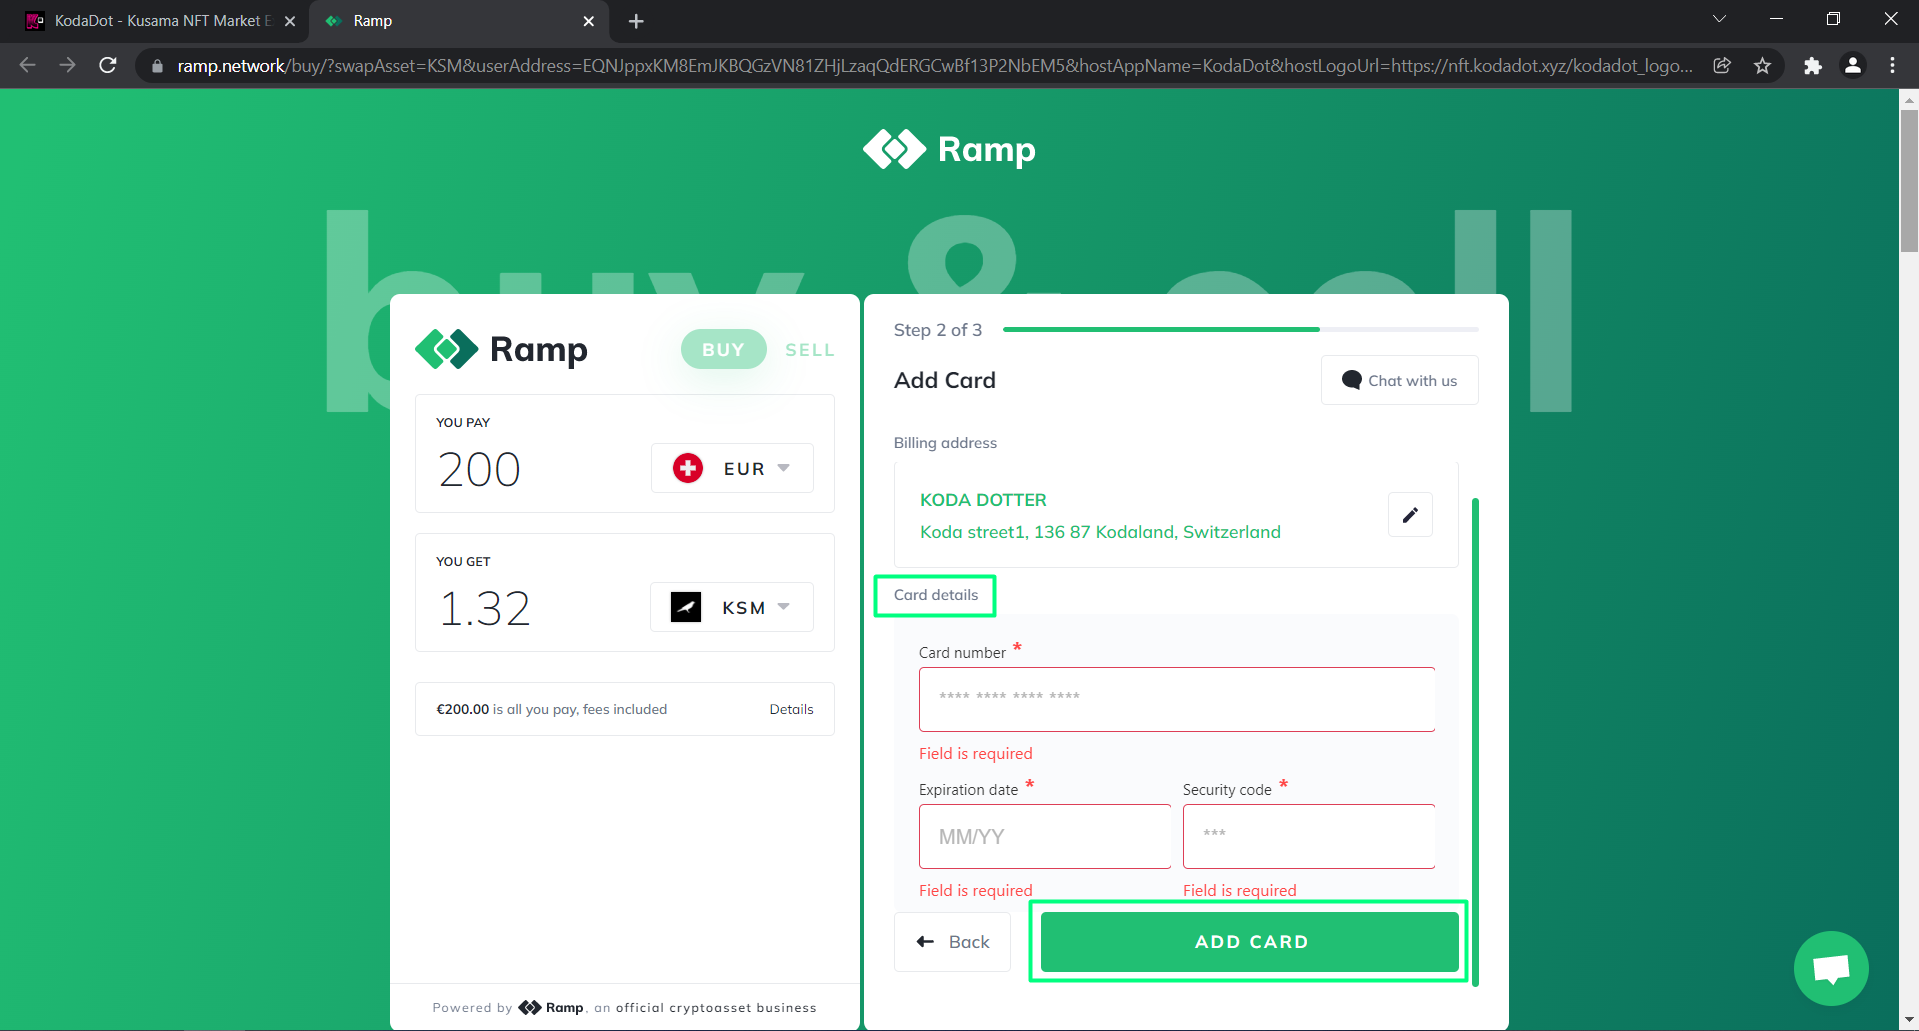Viewport: 1919px width, 1031px height.
Task: Open the tab search chevron dropdown
Action: (1719, 20)
